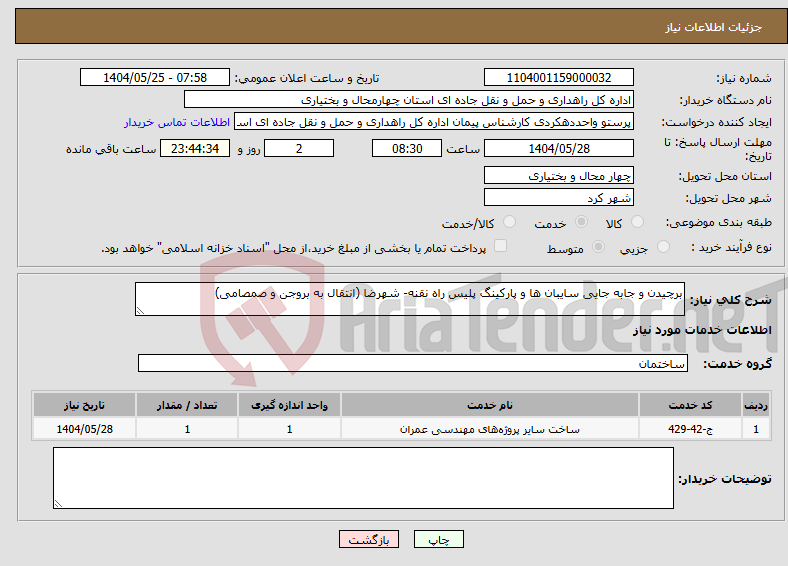This screenshot has width=788, height=566.
Task: Click the ردیف column header
Action: [x=756, y=405]
